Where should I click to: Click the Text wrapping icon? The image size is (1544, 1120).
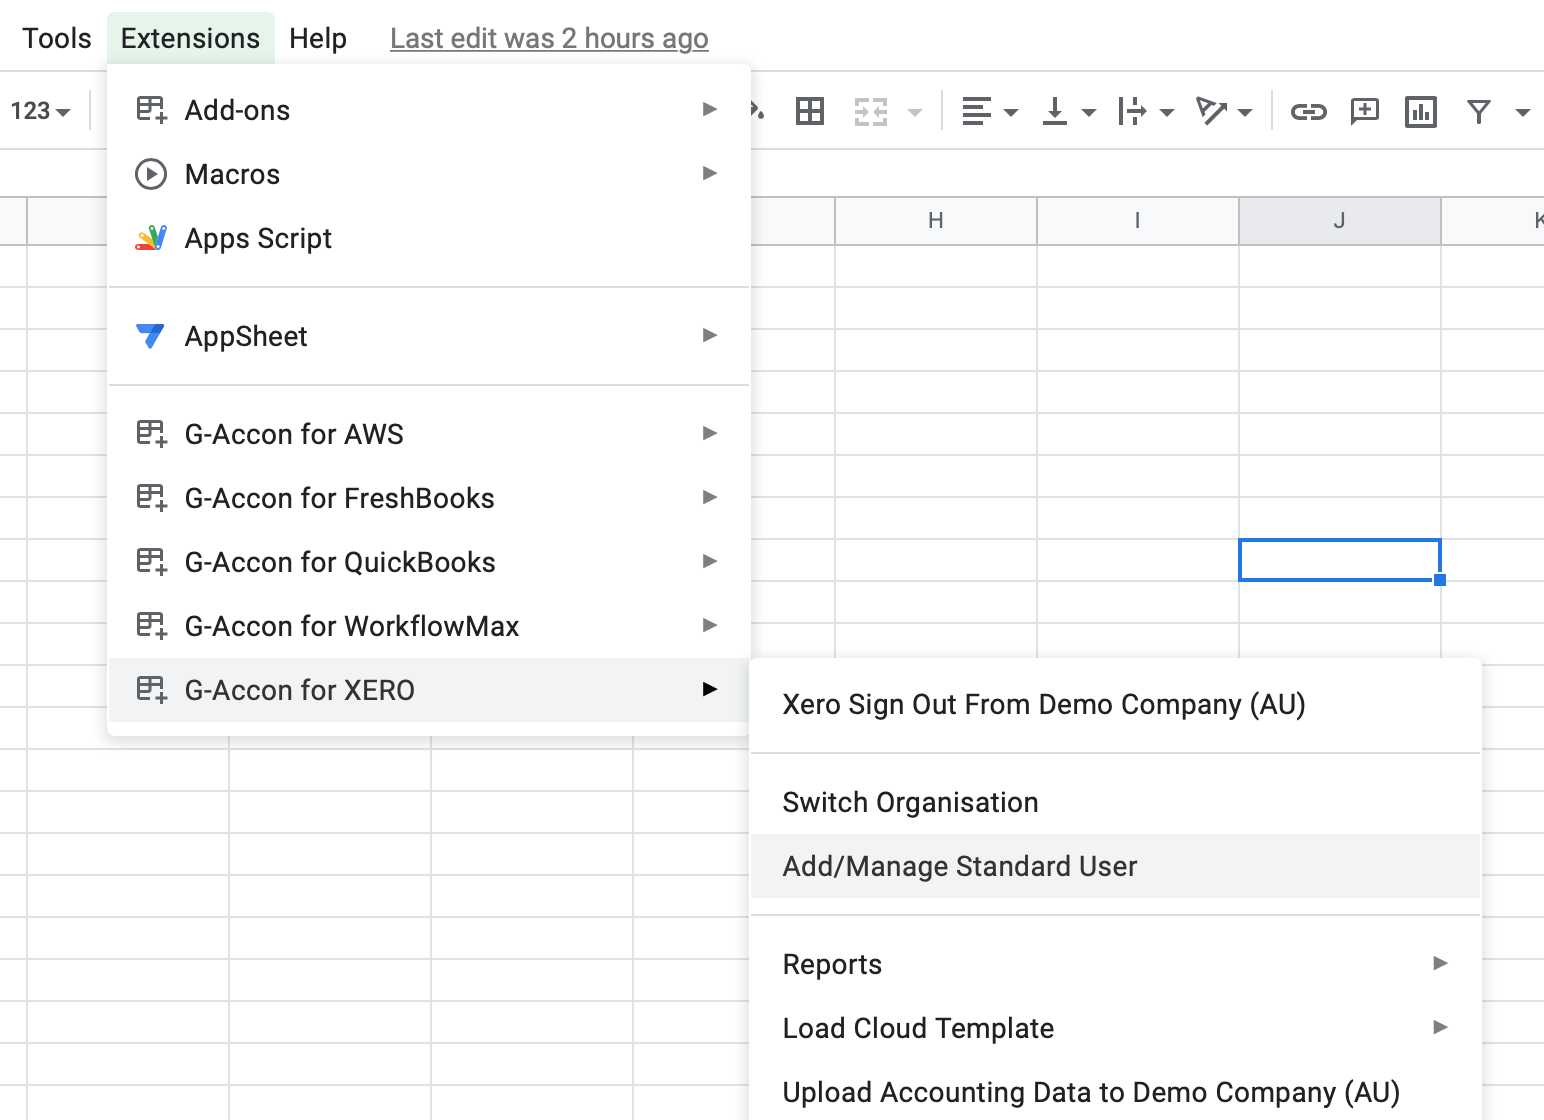pos(1132,111)
